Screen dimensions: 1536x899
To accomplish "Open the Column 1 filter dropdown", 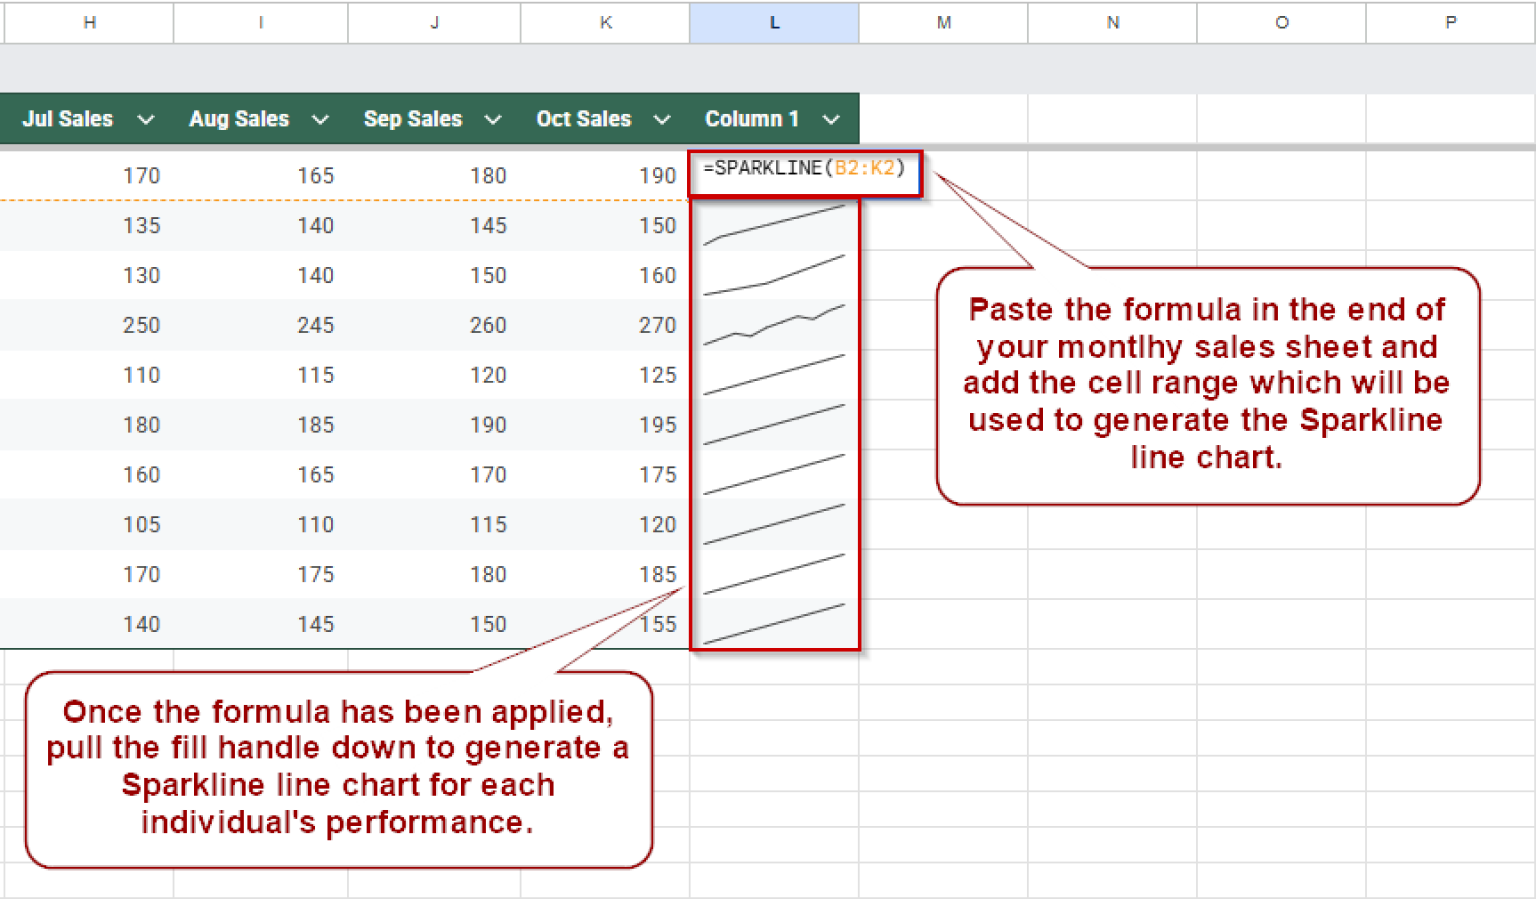I will click(x=831, y=118).
